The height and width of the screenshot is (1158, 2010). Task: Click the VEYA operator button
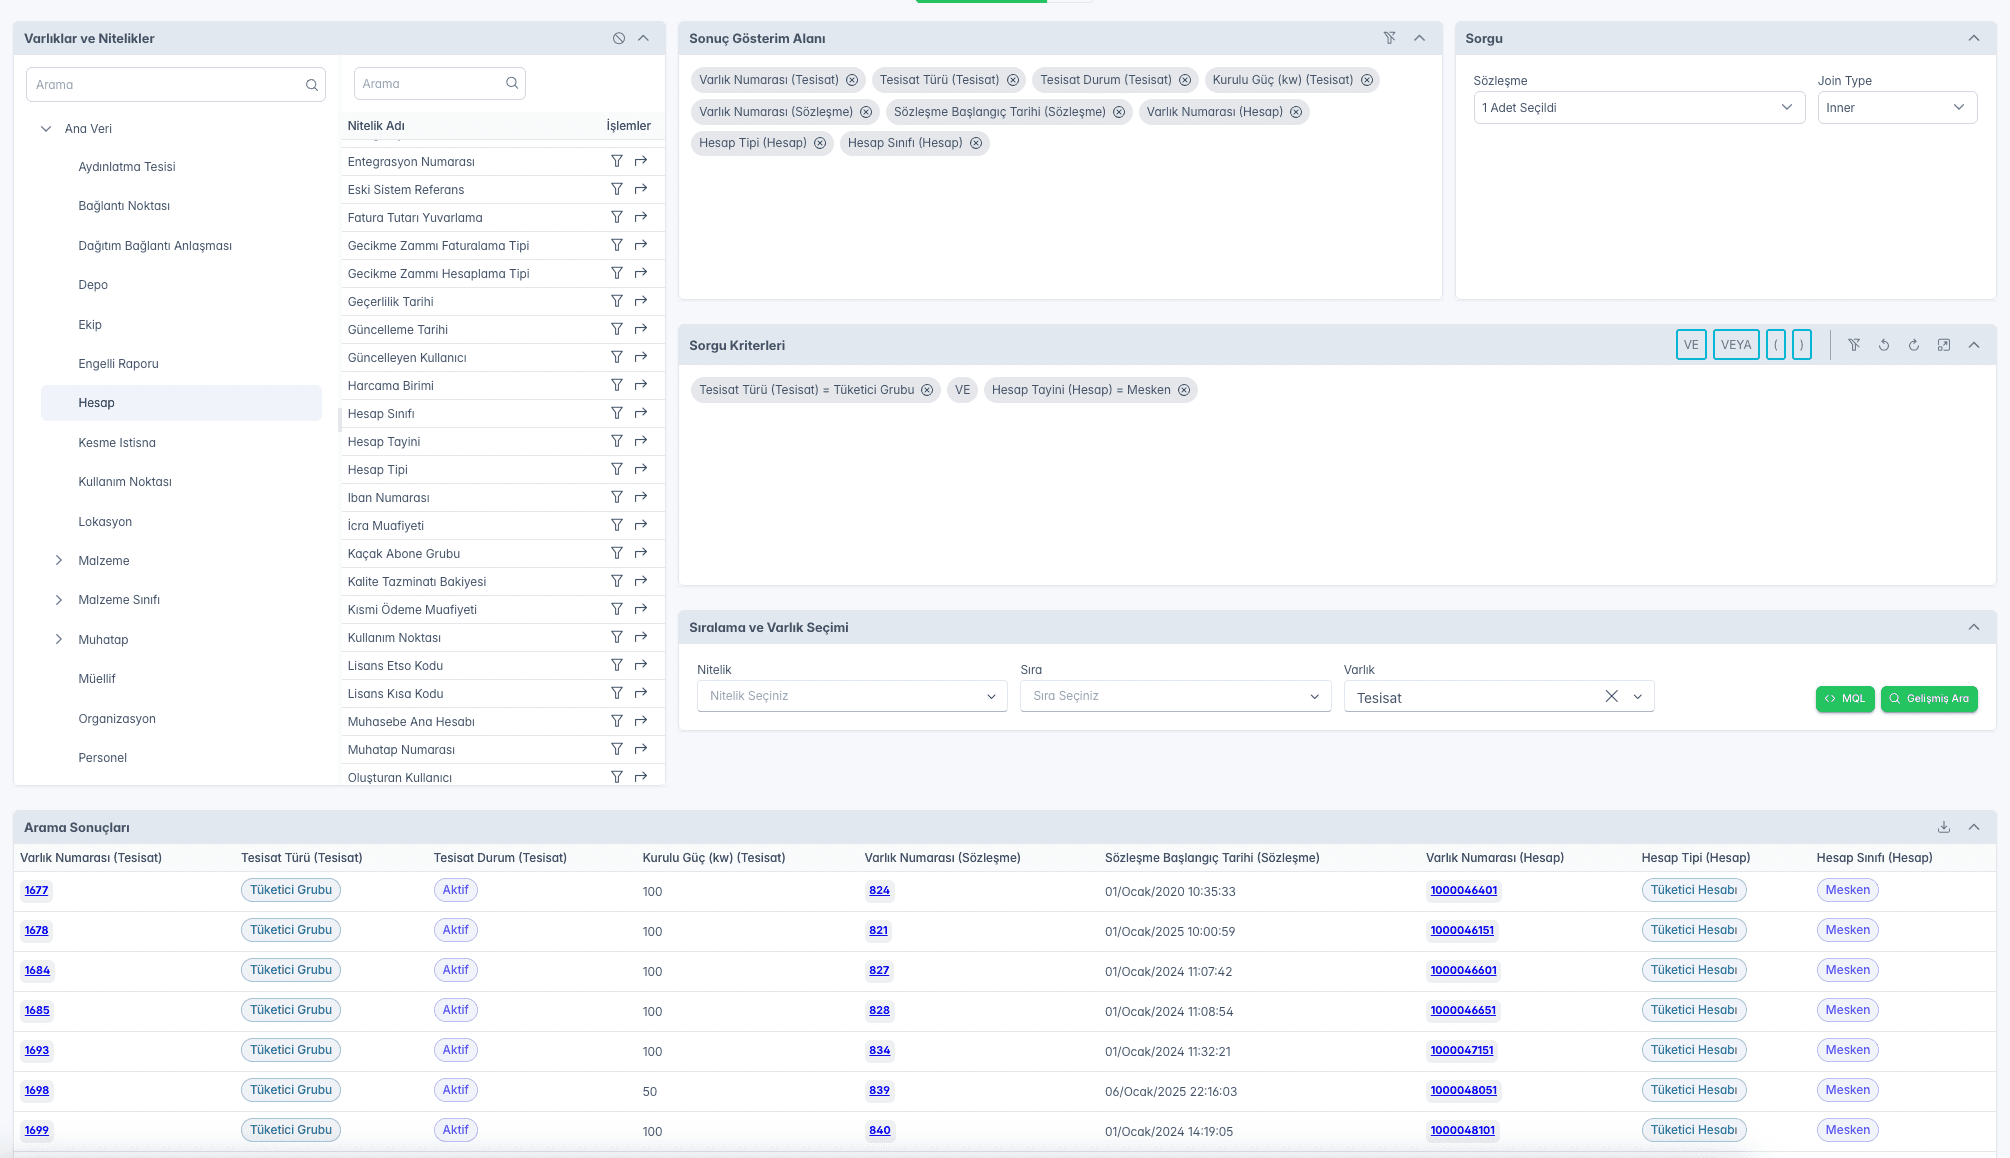1735,345
